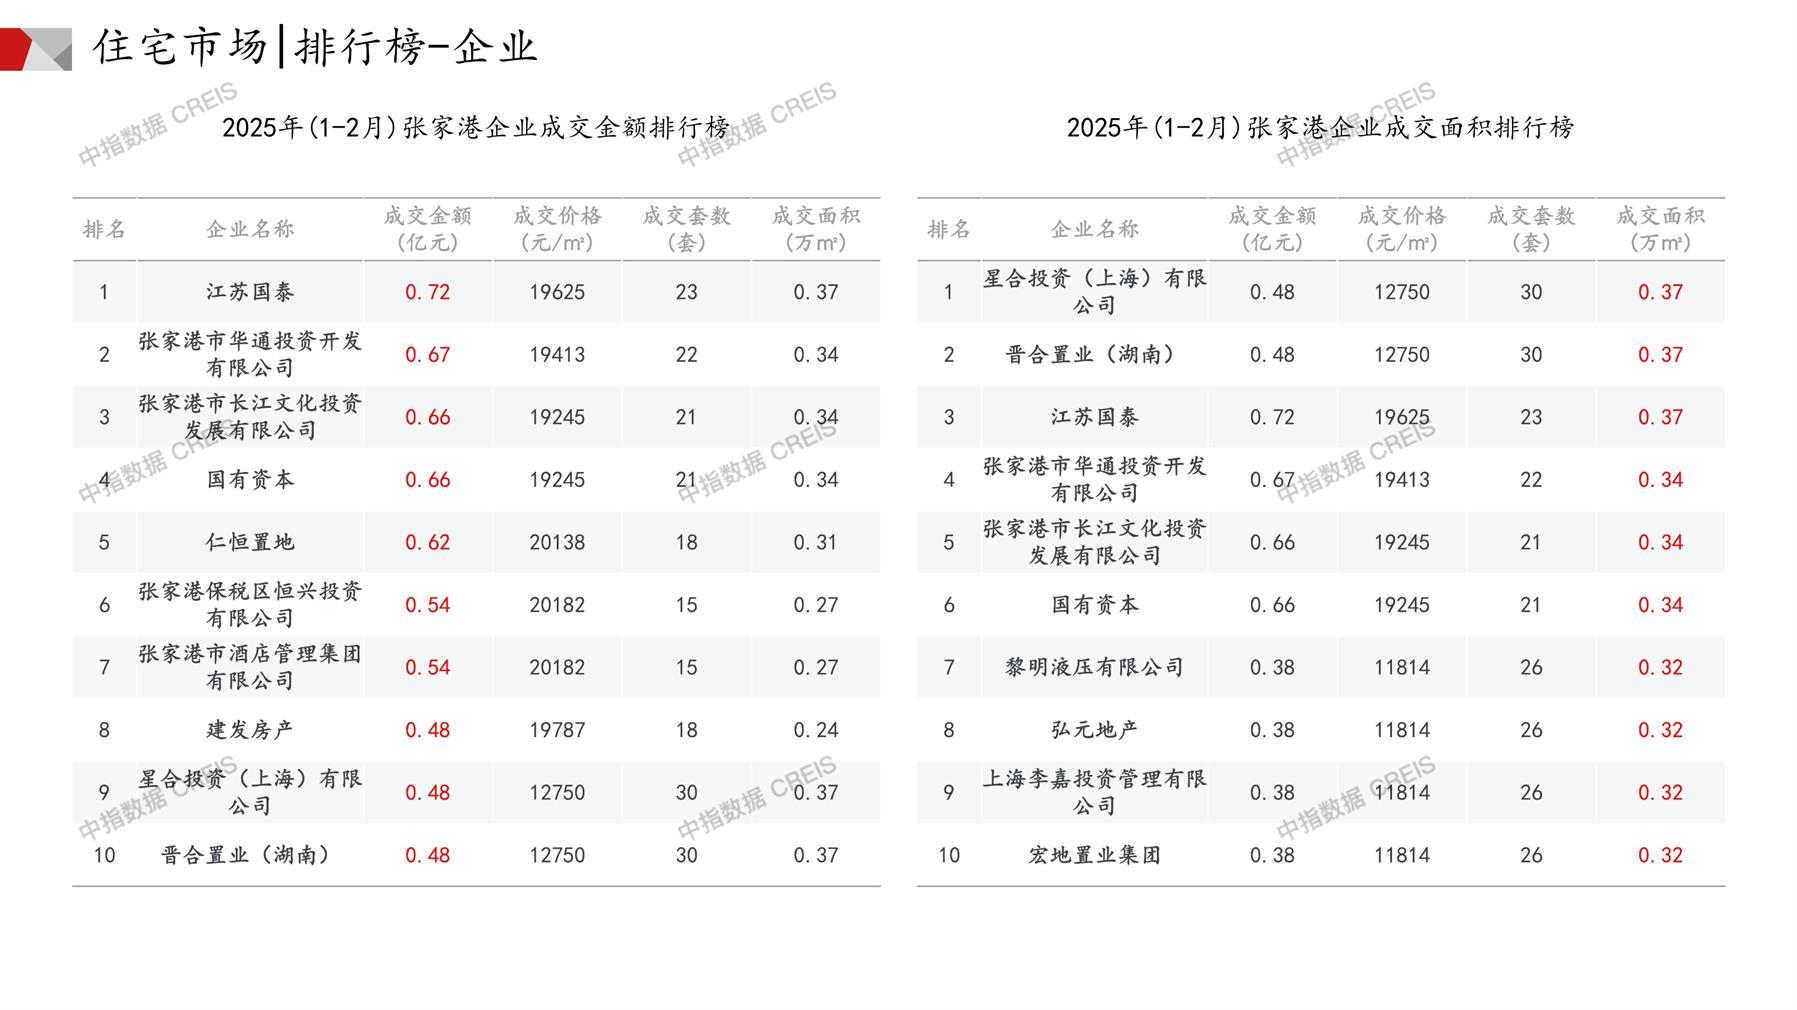This screenshot has width=1797, height=1010.
Task: Click the page title 住宅市场|排行榜-企业
Action: point(315,47)
